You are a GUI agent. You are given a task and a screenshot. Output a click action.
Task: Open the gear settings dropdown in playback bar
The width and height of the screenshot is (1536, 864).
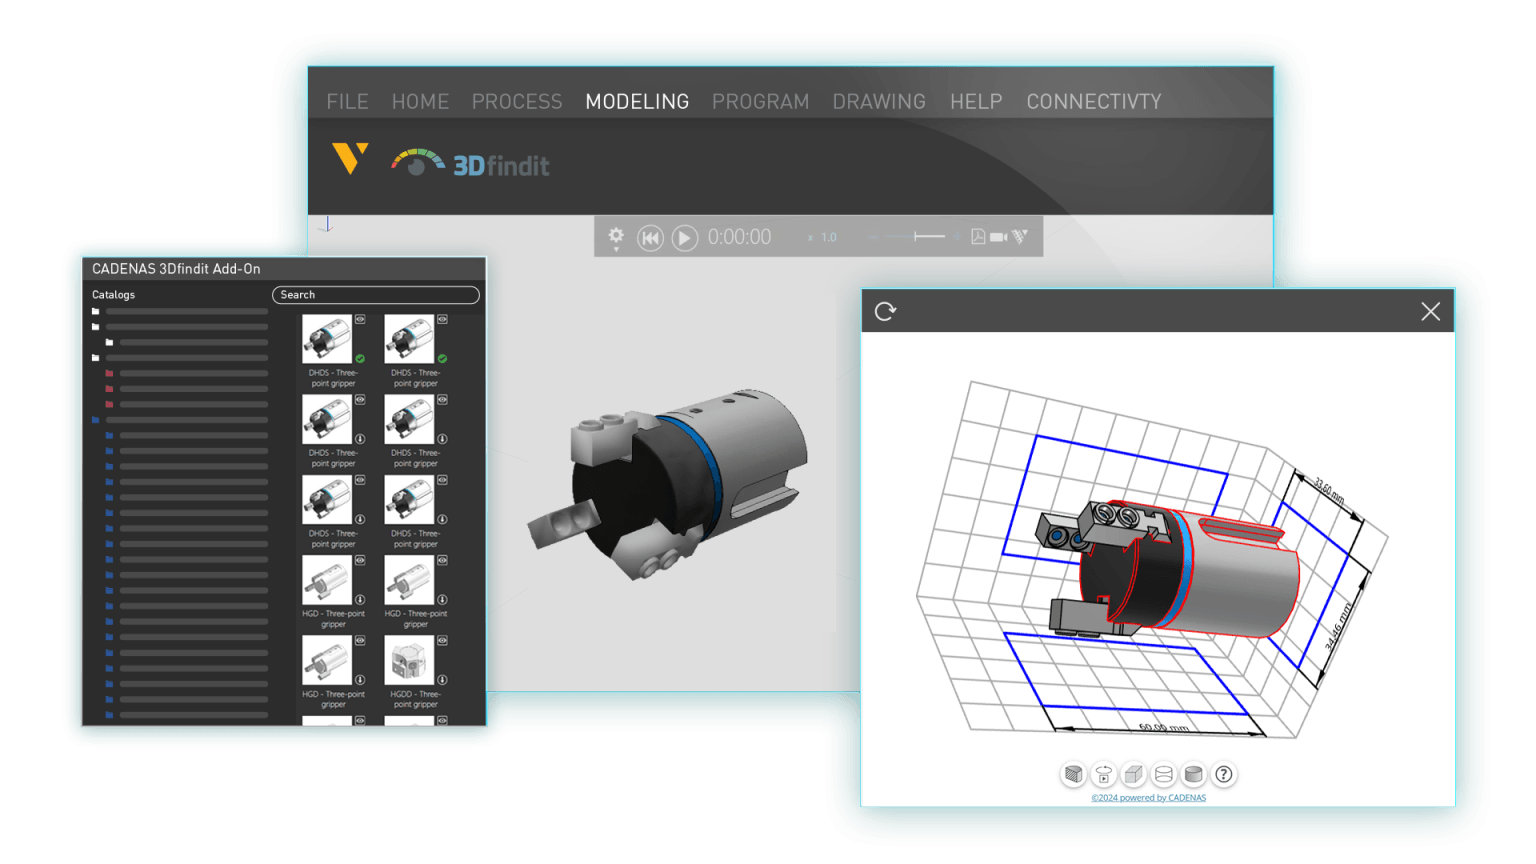tap(616, 237)
